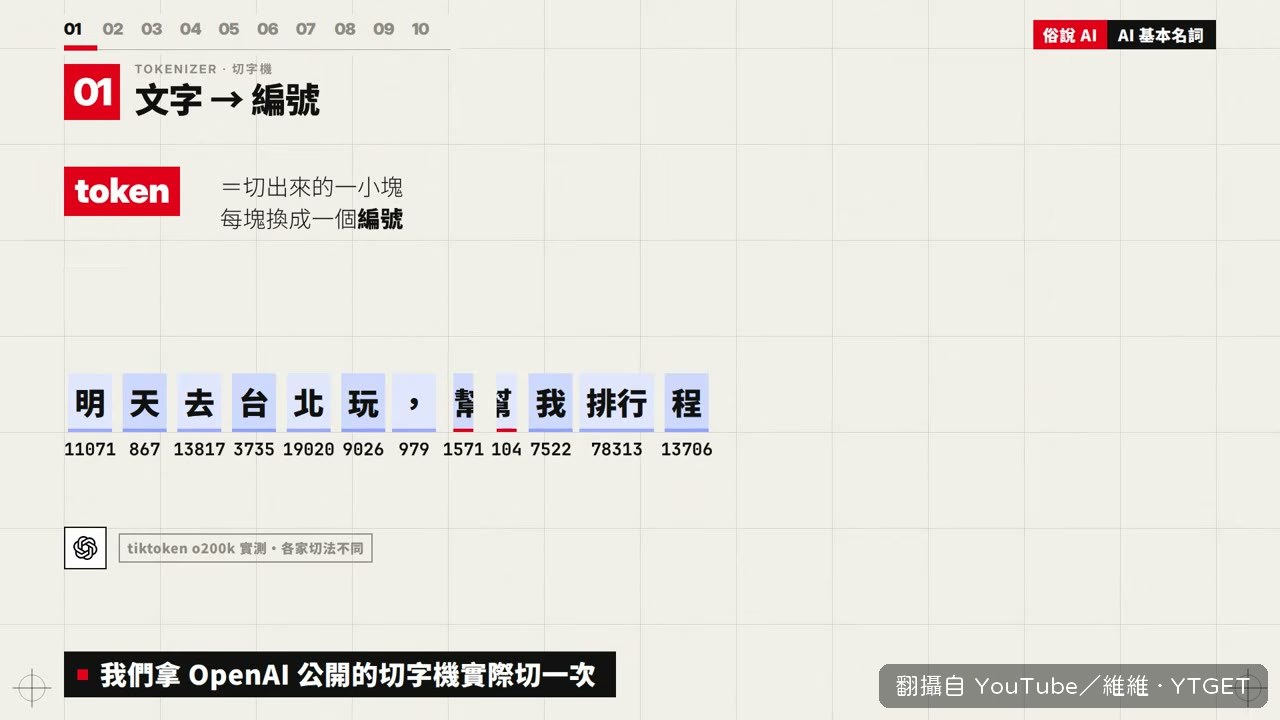Jump to chapter tab 02

pyautogui.click(x=113, y=29)
